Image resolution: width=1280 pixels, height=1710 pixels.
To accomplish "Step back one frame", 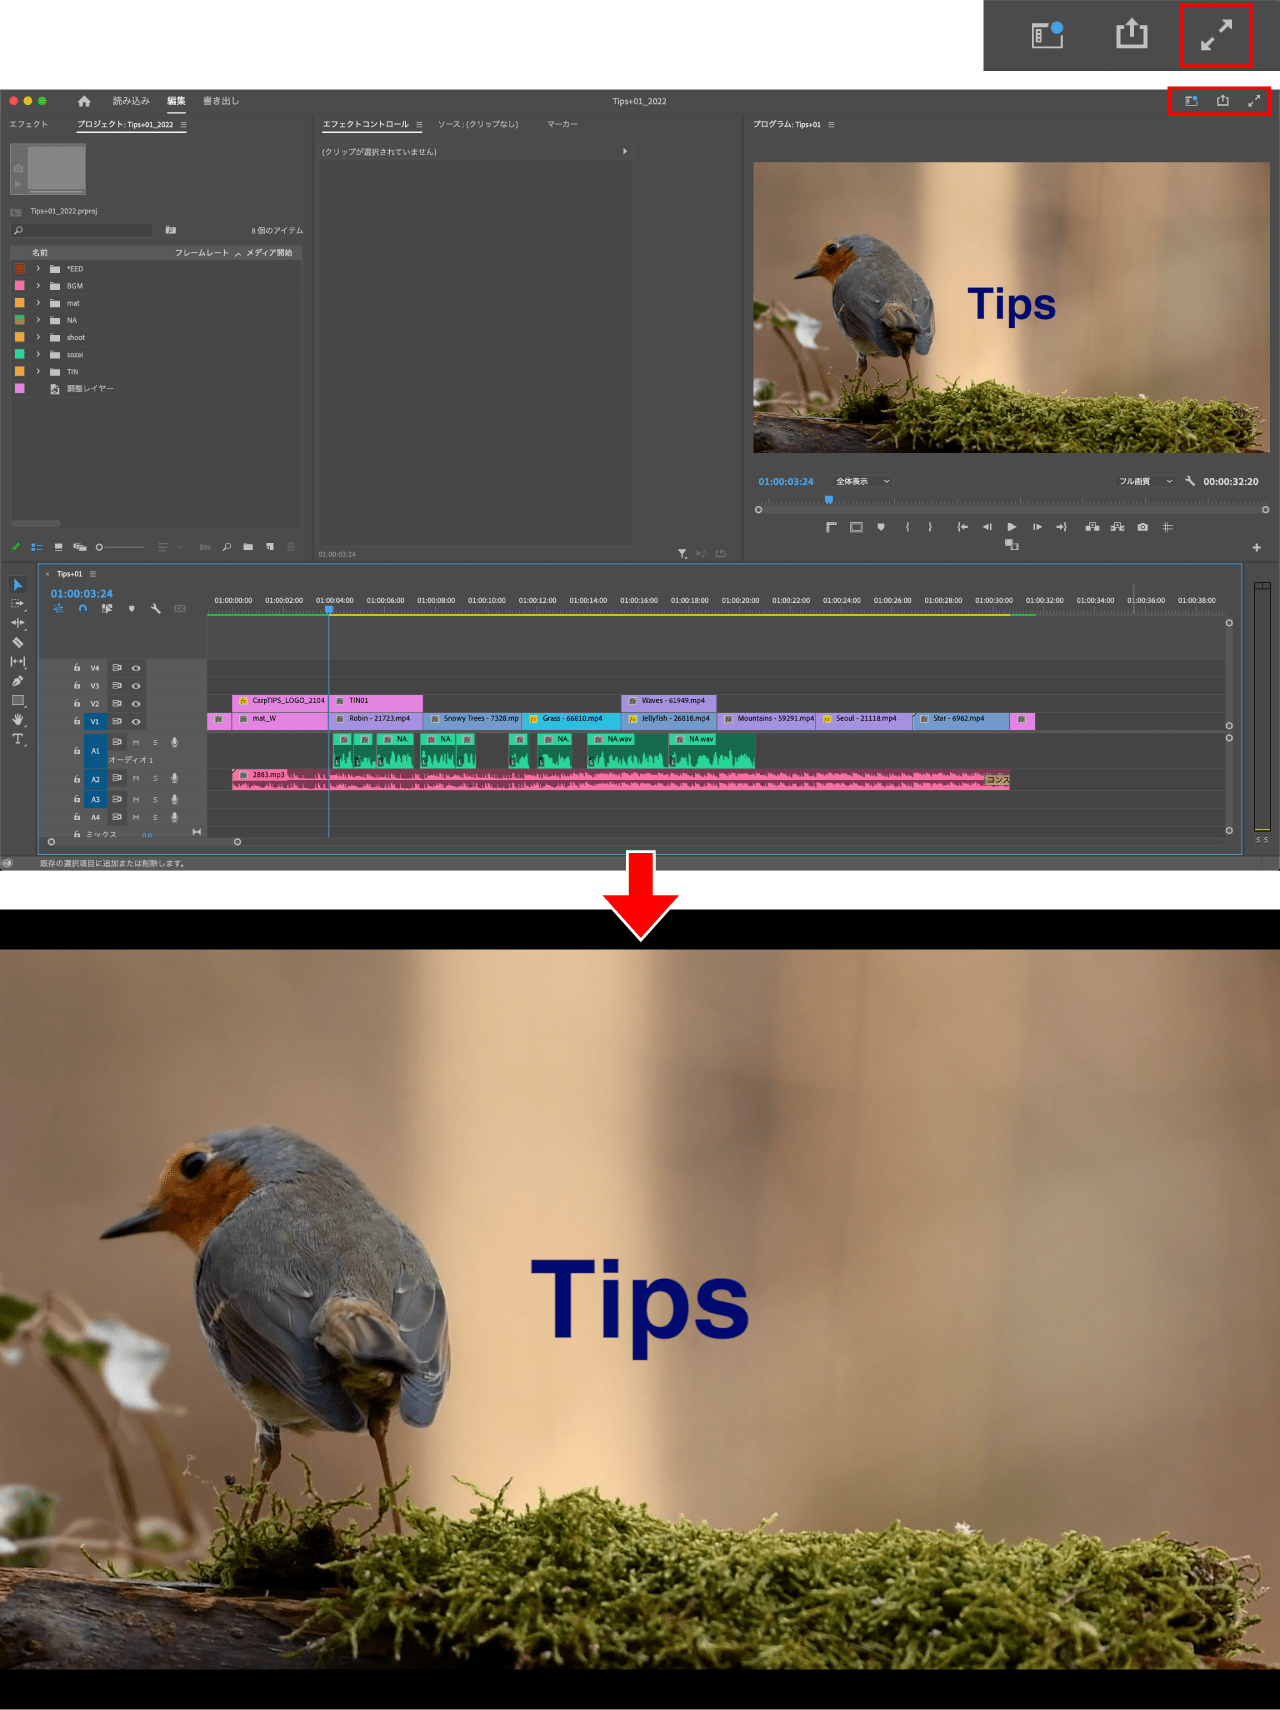I will tap(987, 527).
